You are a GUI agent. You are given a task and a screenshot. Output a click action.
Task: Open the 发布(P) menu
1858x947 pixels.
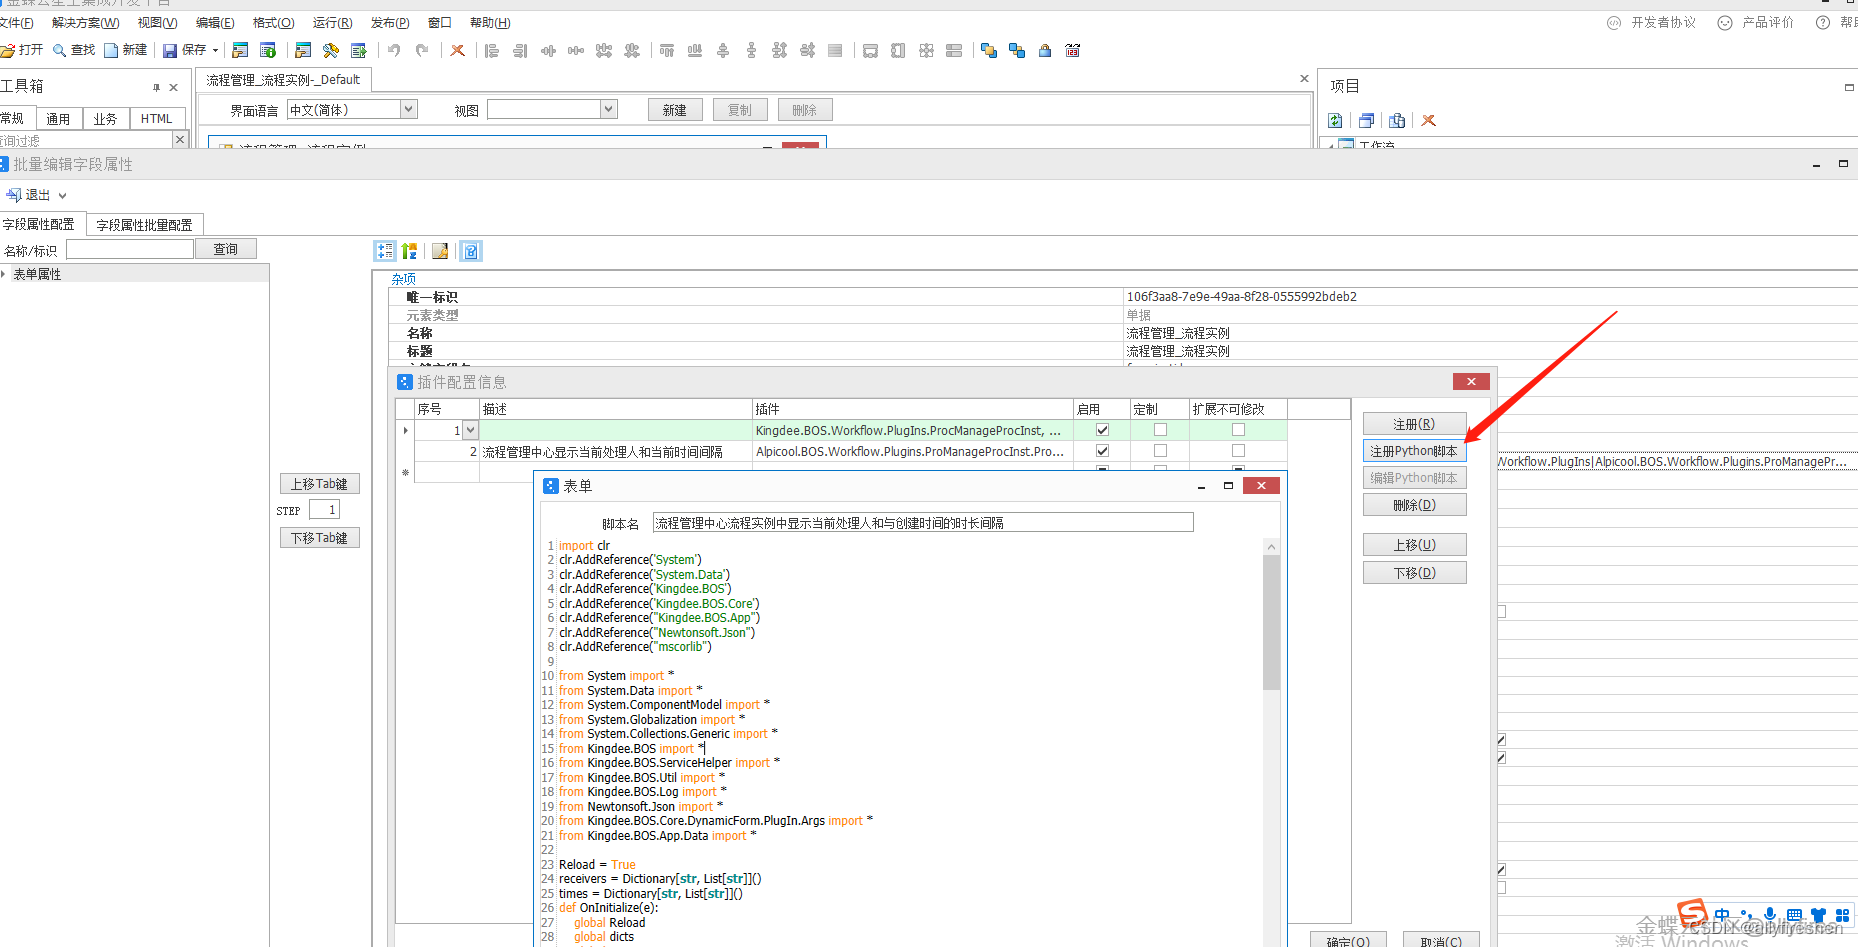coord(390,22)
